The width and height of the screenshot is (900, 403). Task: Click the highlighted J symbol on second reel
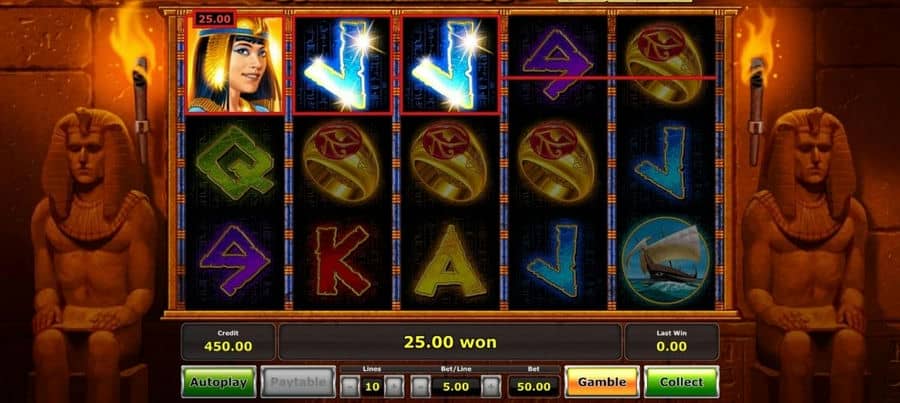(x=343, y=64)
